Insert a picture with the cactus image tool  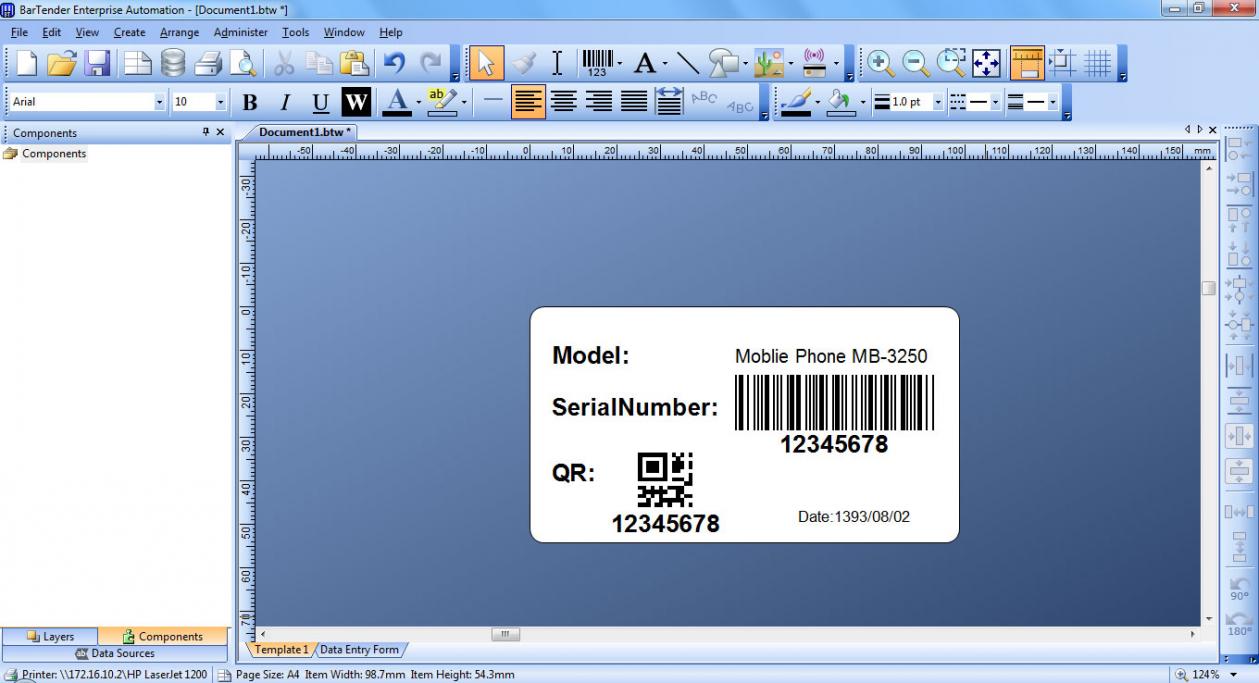(769, 64)
